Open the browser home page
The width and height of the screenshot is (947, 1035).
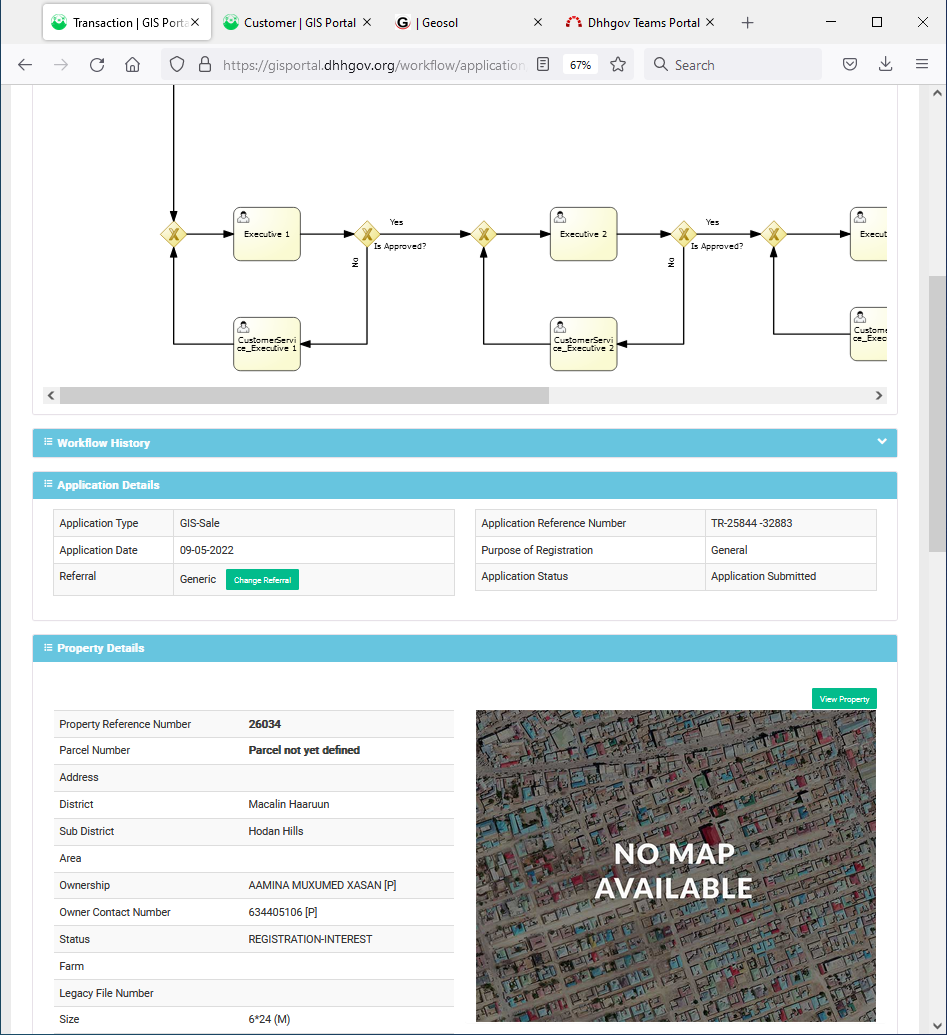click(x=133, y=65)
